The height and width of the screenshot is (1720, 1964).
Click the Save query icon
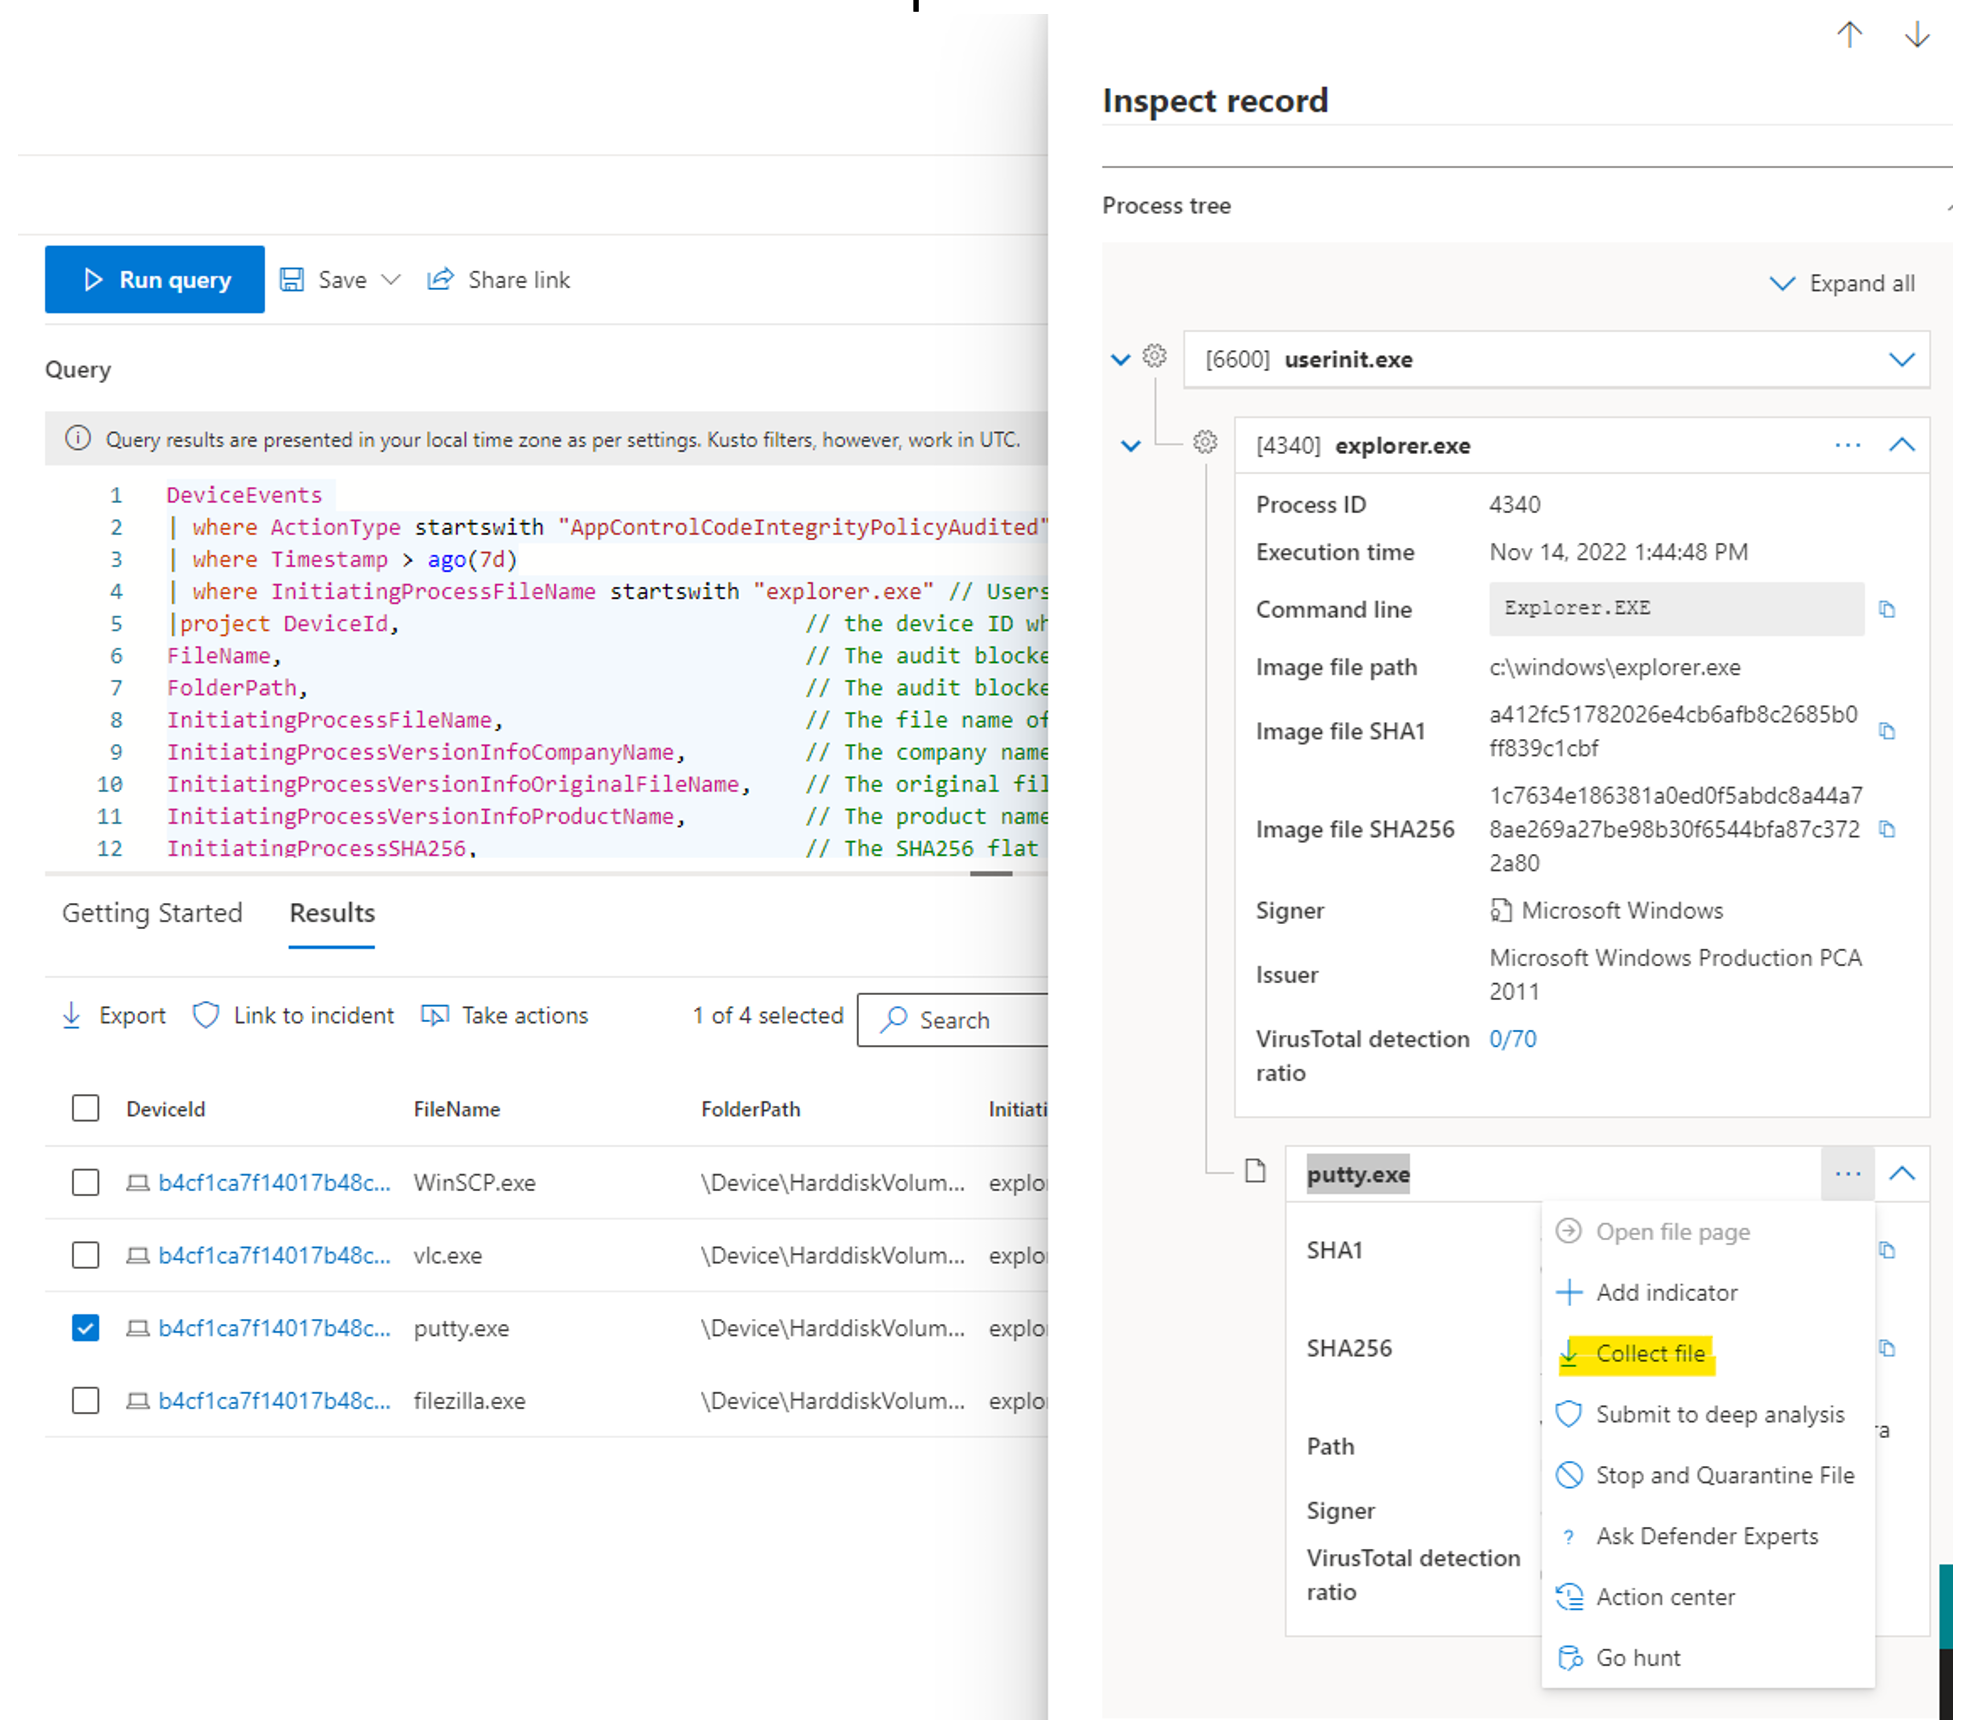pyautogui.click(x=292, y=279)
